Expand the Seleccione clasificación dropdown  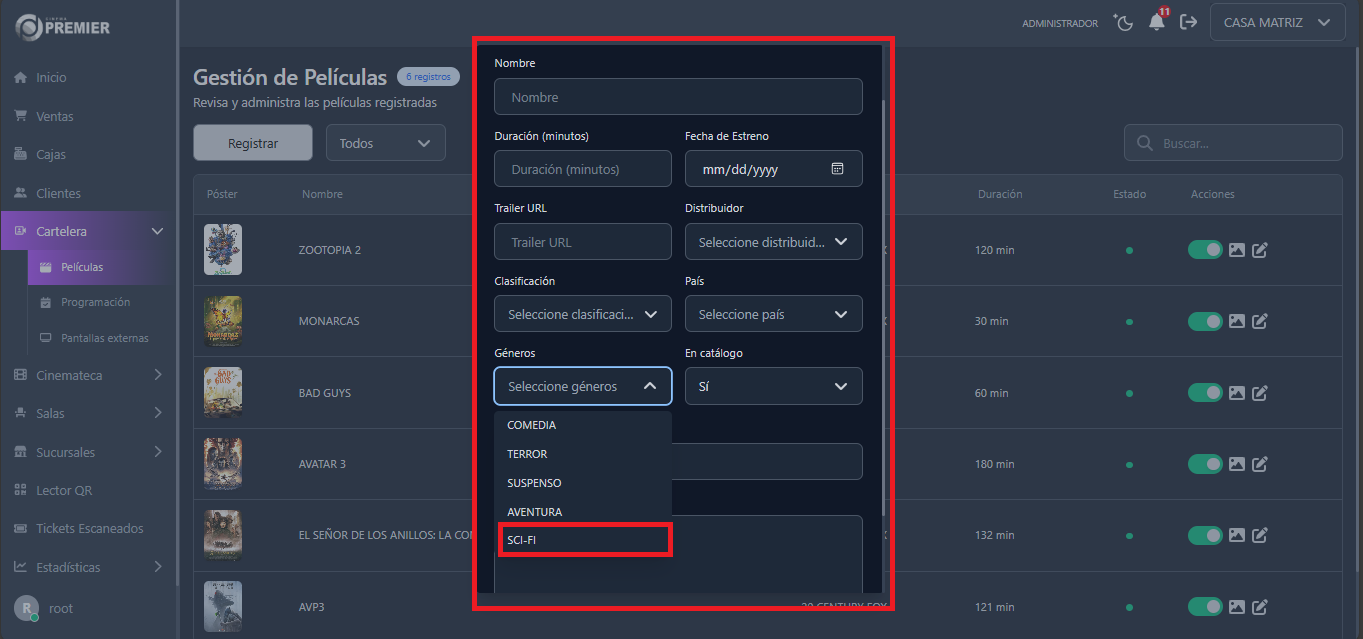point(582,314)
